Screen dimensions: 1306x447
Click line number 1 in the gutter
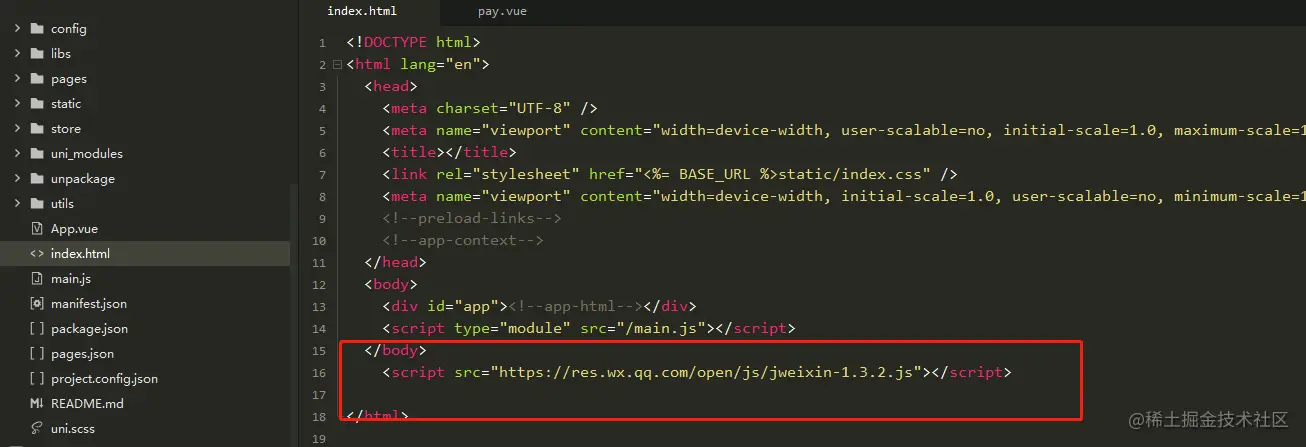coord(322,43)
